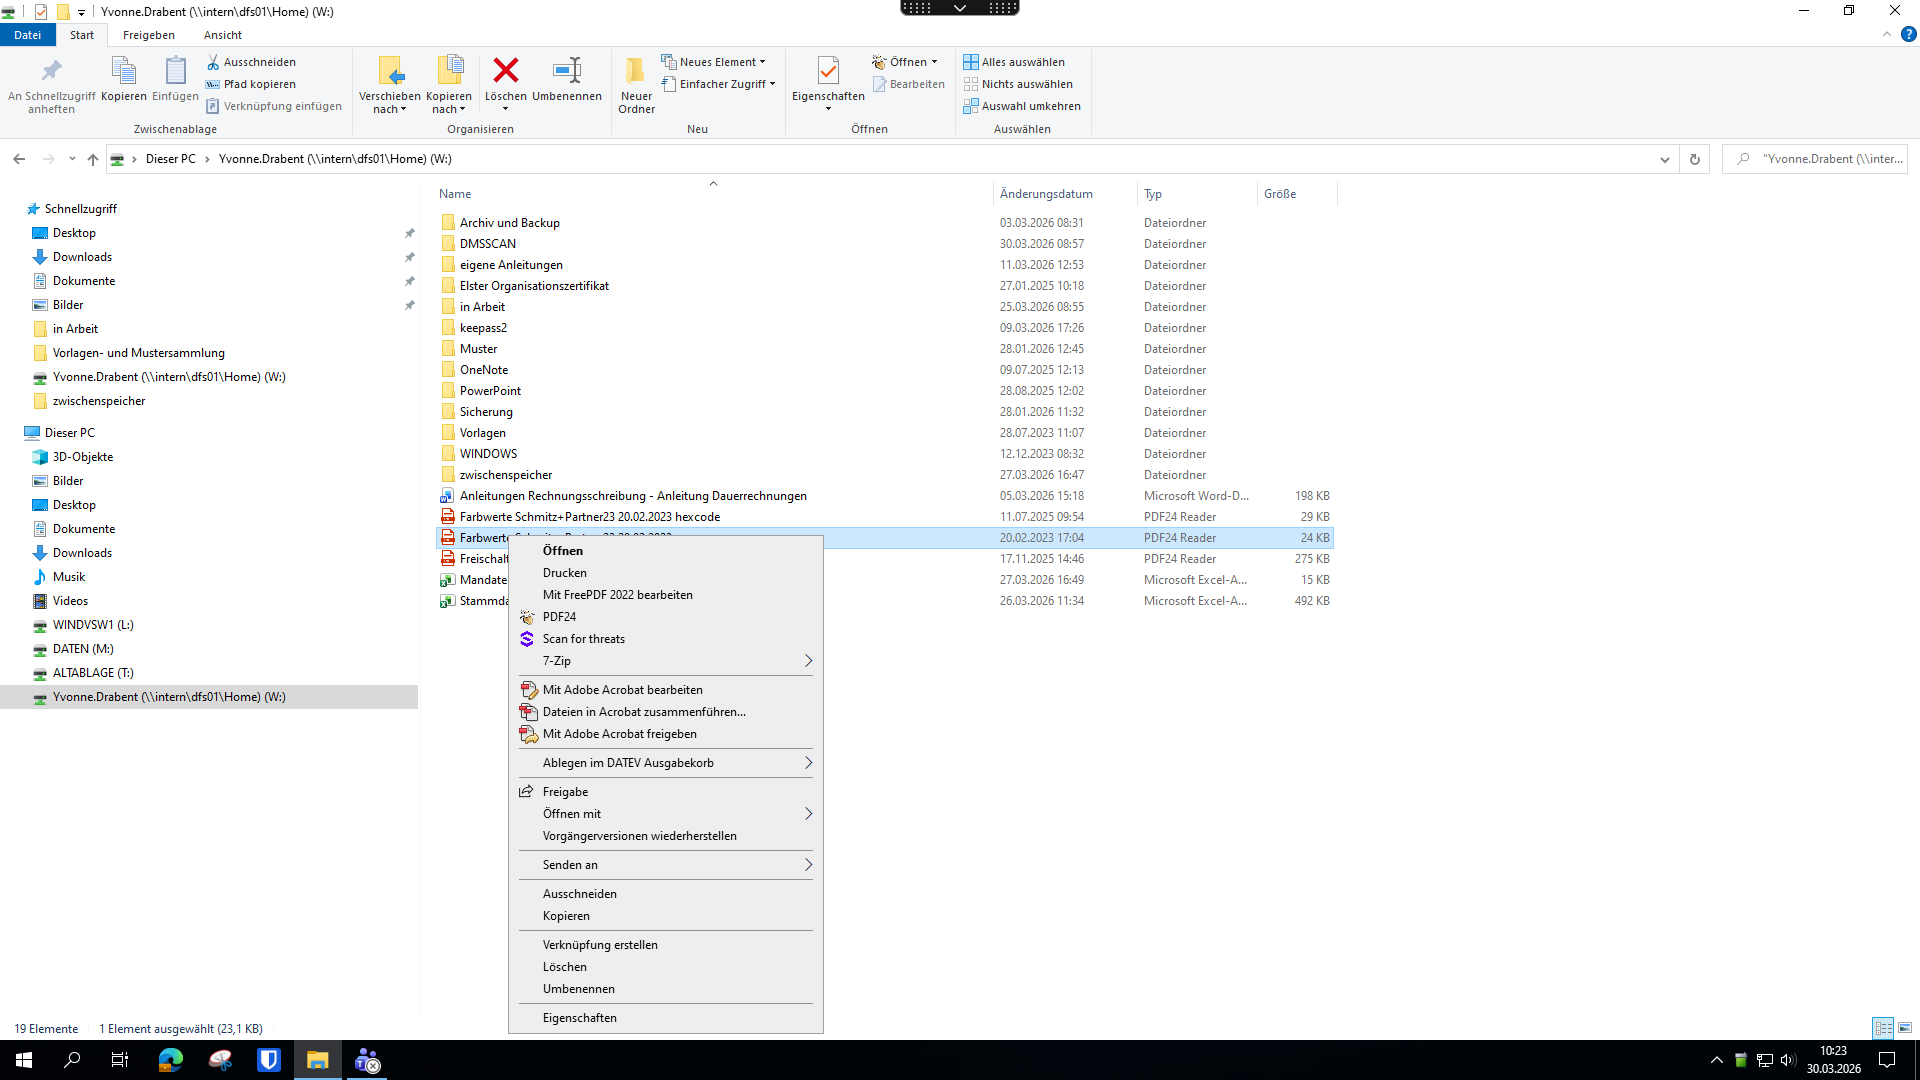The height and width of the screenshot is (1080, 1920).
Task: Open the Archiv und Backup folder
Action: (x=509, y=223)
